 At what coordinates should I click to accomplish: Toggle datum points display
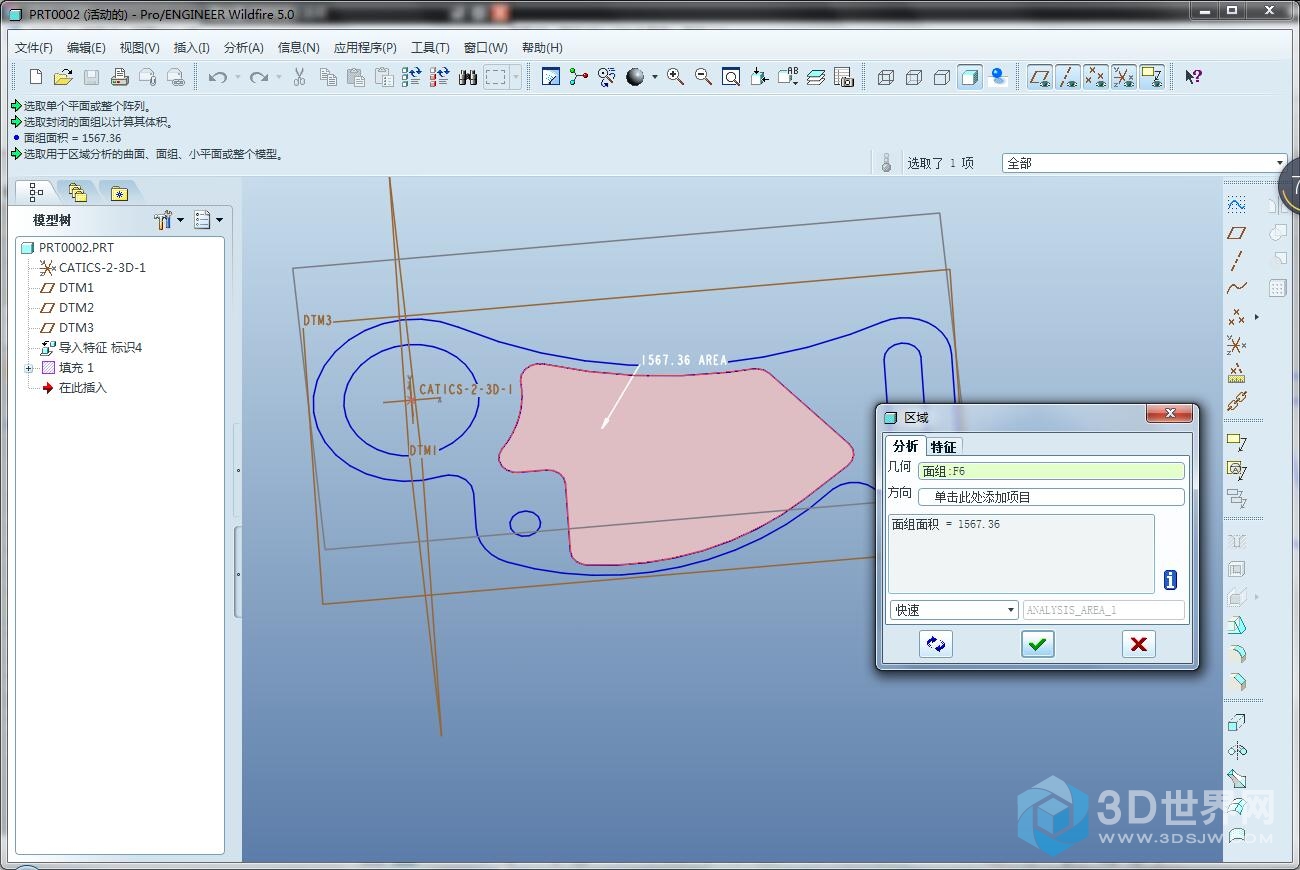click(x=1096, y=77)
